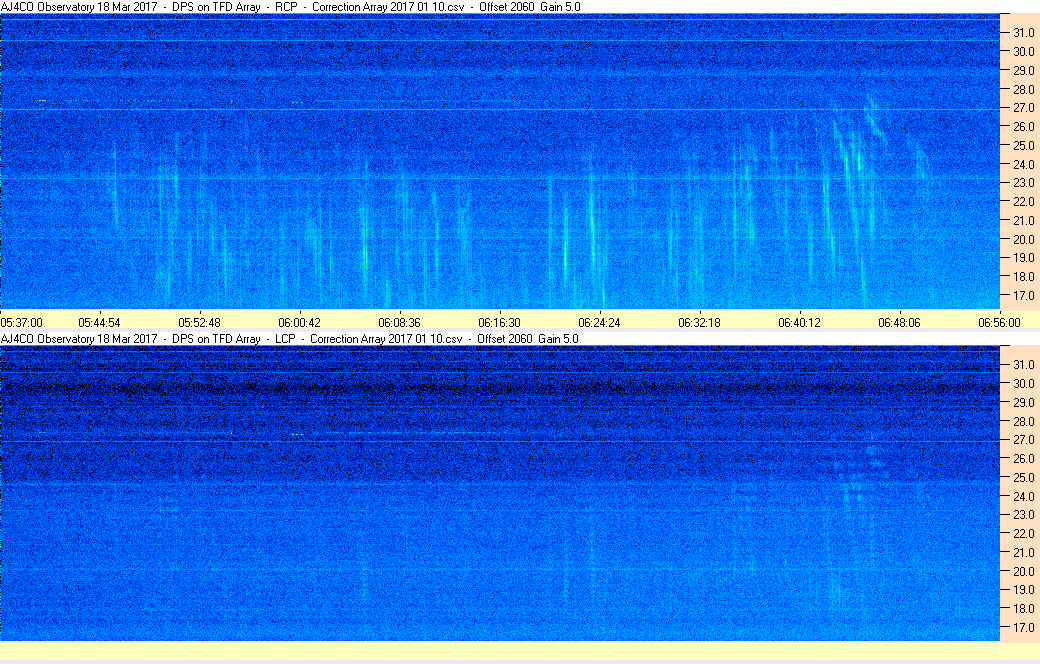The width and height of the screenshot is (1040, 664).
Task: Select the 05:44:54 time label
Action: click(x=99, y=323)
